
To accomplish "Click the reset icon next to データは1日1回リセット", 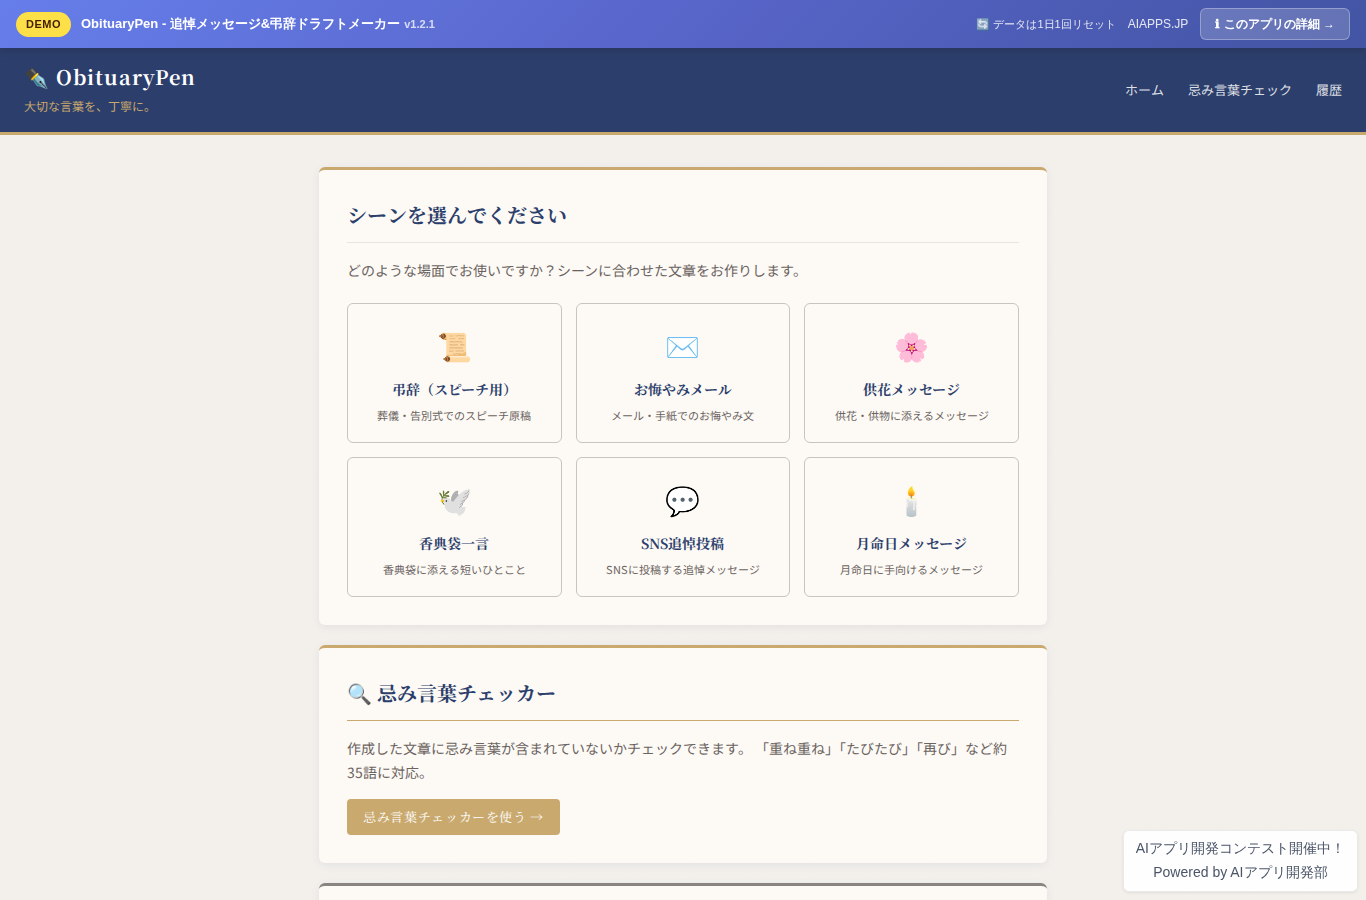I will pyautogui.click(x=982, y=24).
